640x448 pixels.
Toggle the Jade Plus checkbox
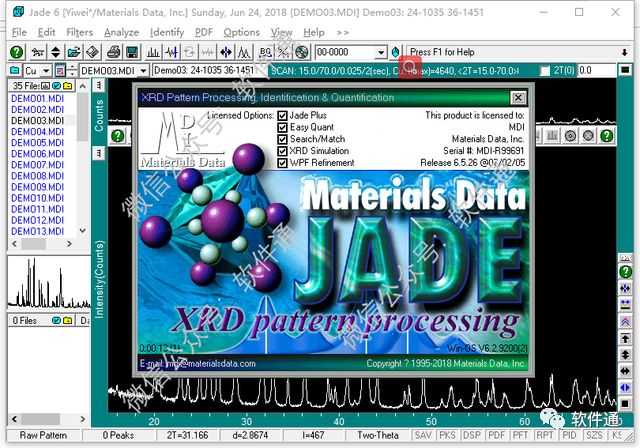[x=282, y=116]
